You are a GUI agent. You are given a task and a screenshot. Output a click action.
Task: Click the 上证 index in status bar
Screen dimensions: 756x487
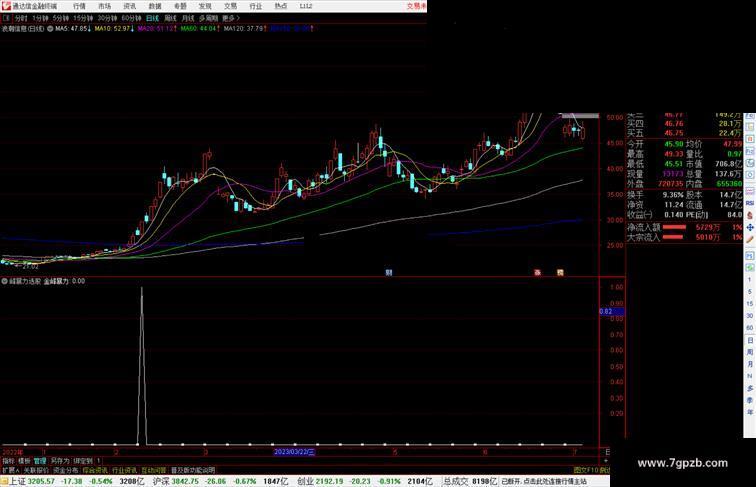(18, 481)
